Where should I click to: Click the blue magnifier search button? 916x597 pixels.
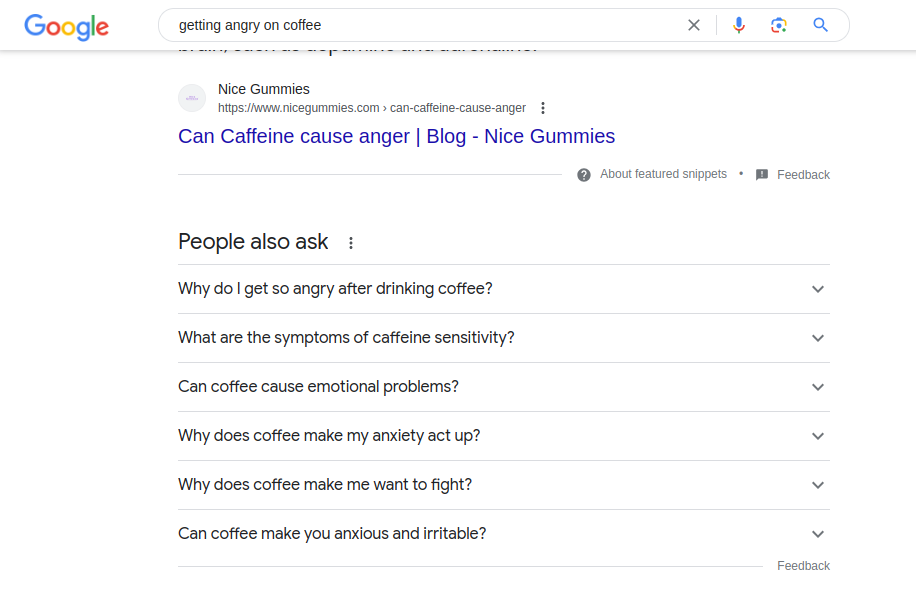coord(821,25)
